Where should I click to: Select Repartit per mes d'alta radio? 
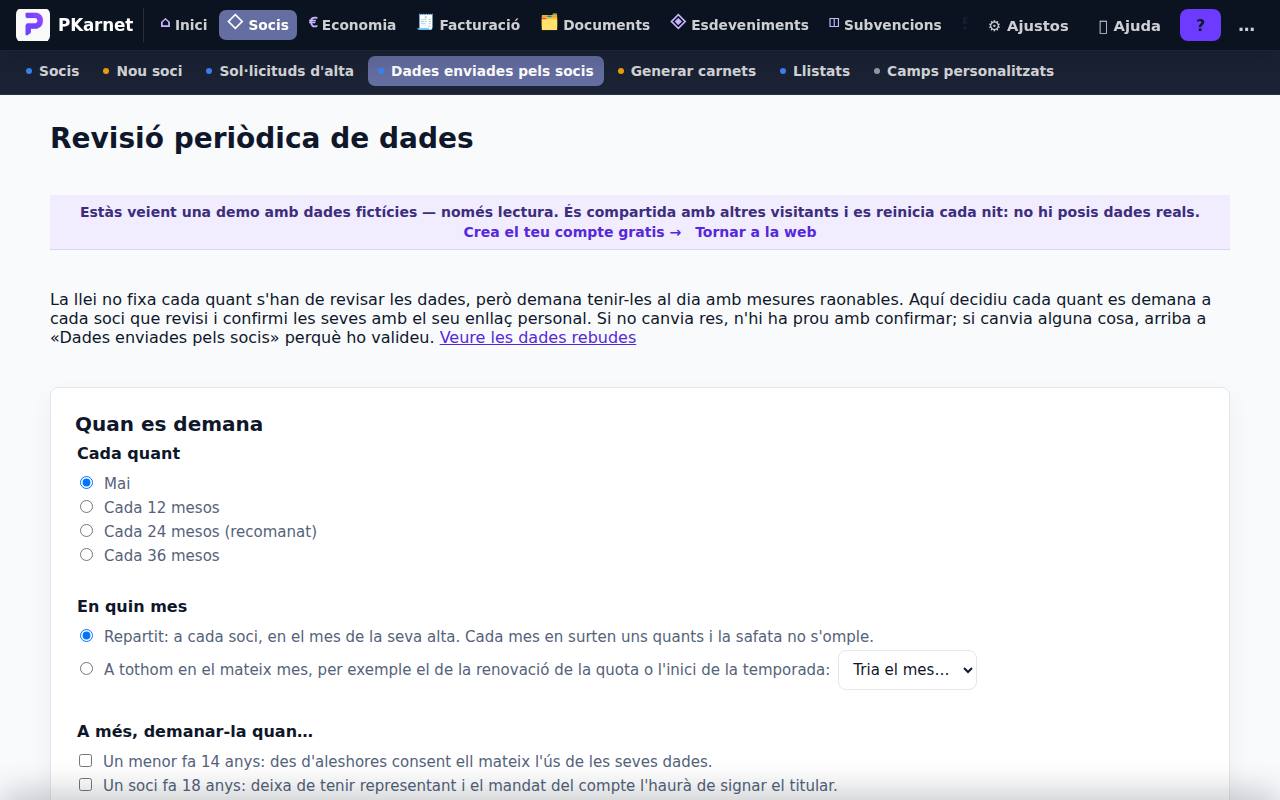(x=86, y=636)
